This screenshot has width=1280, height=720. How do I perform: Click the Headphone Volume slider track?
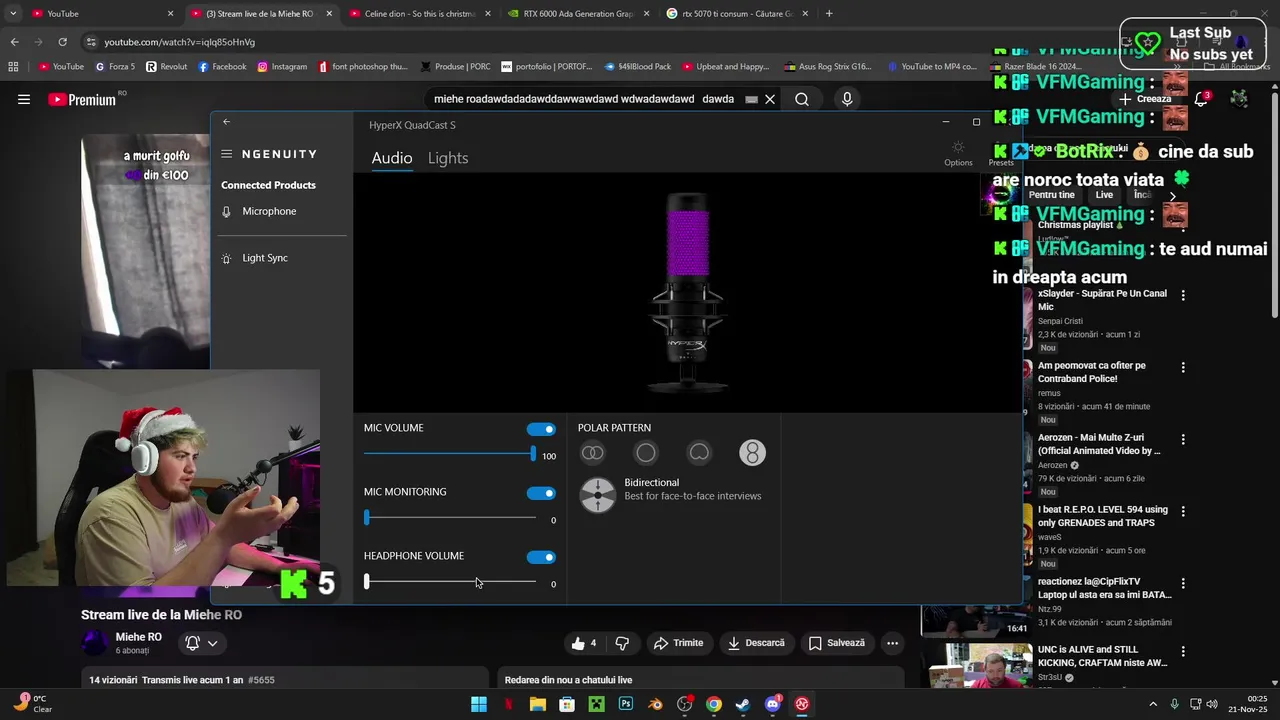[450, 581]
